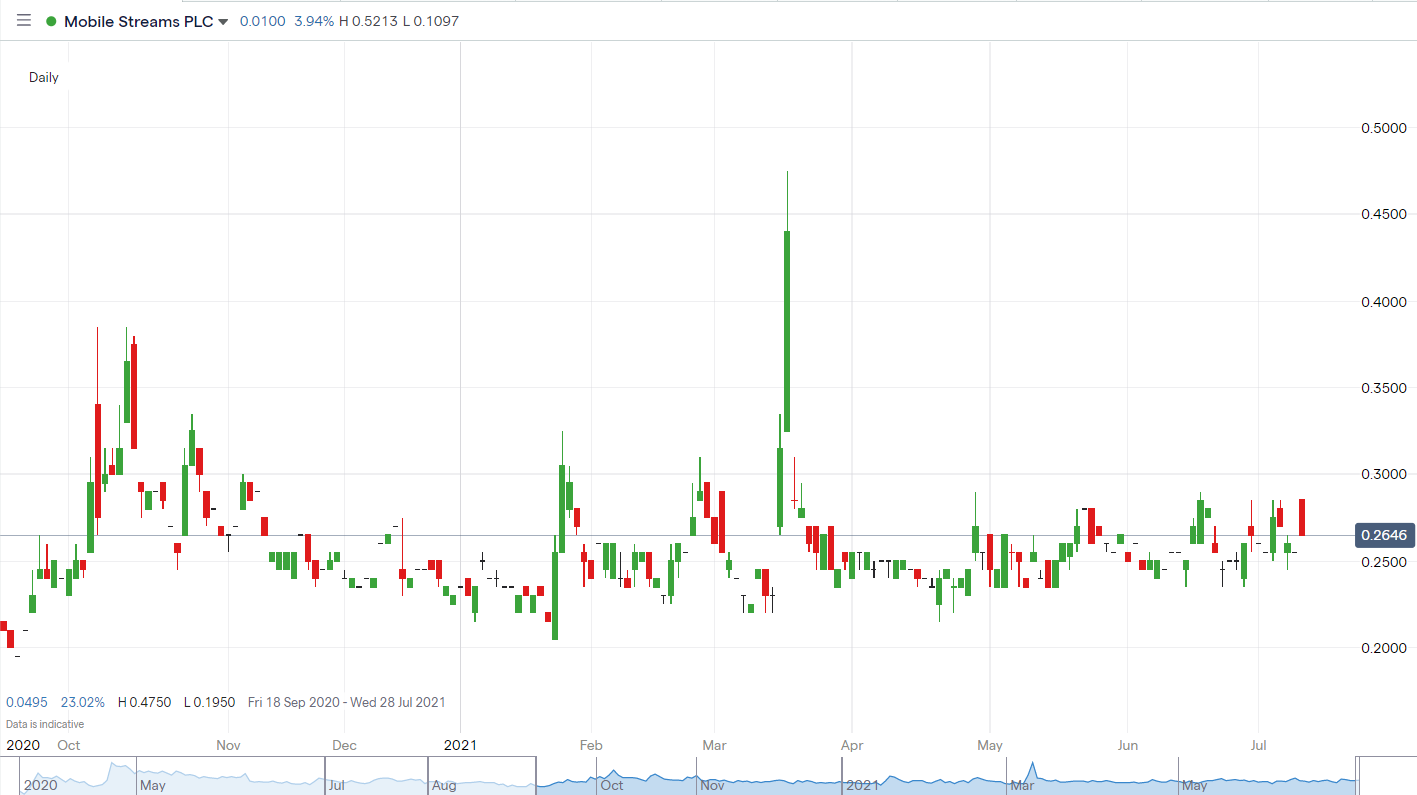Image resolution: width=1417 pixels, height=795 pixels.
Task: Click the 3.94% percentage change indicator
Action: click(313, 20)
